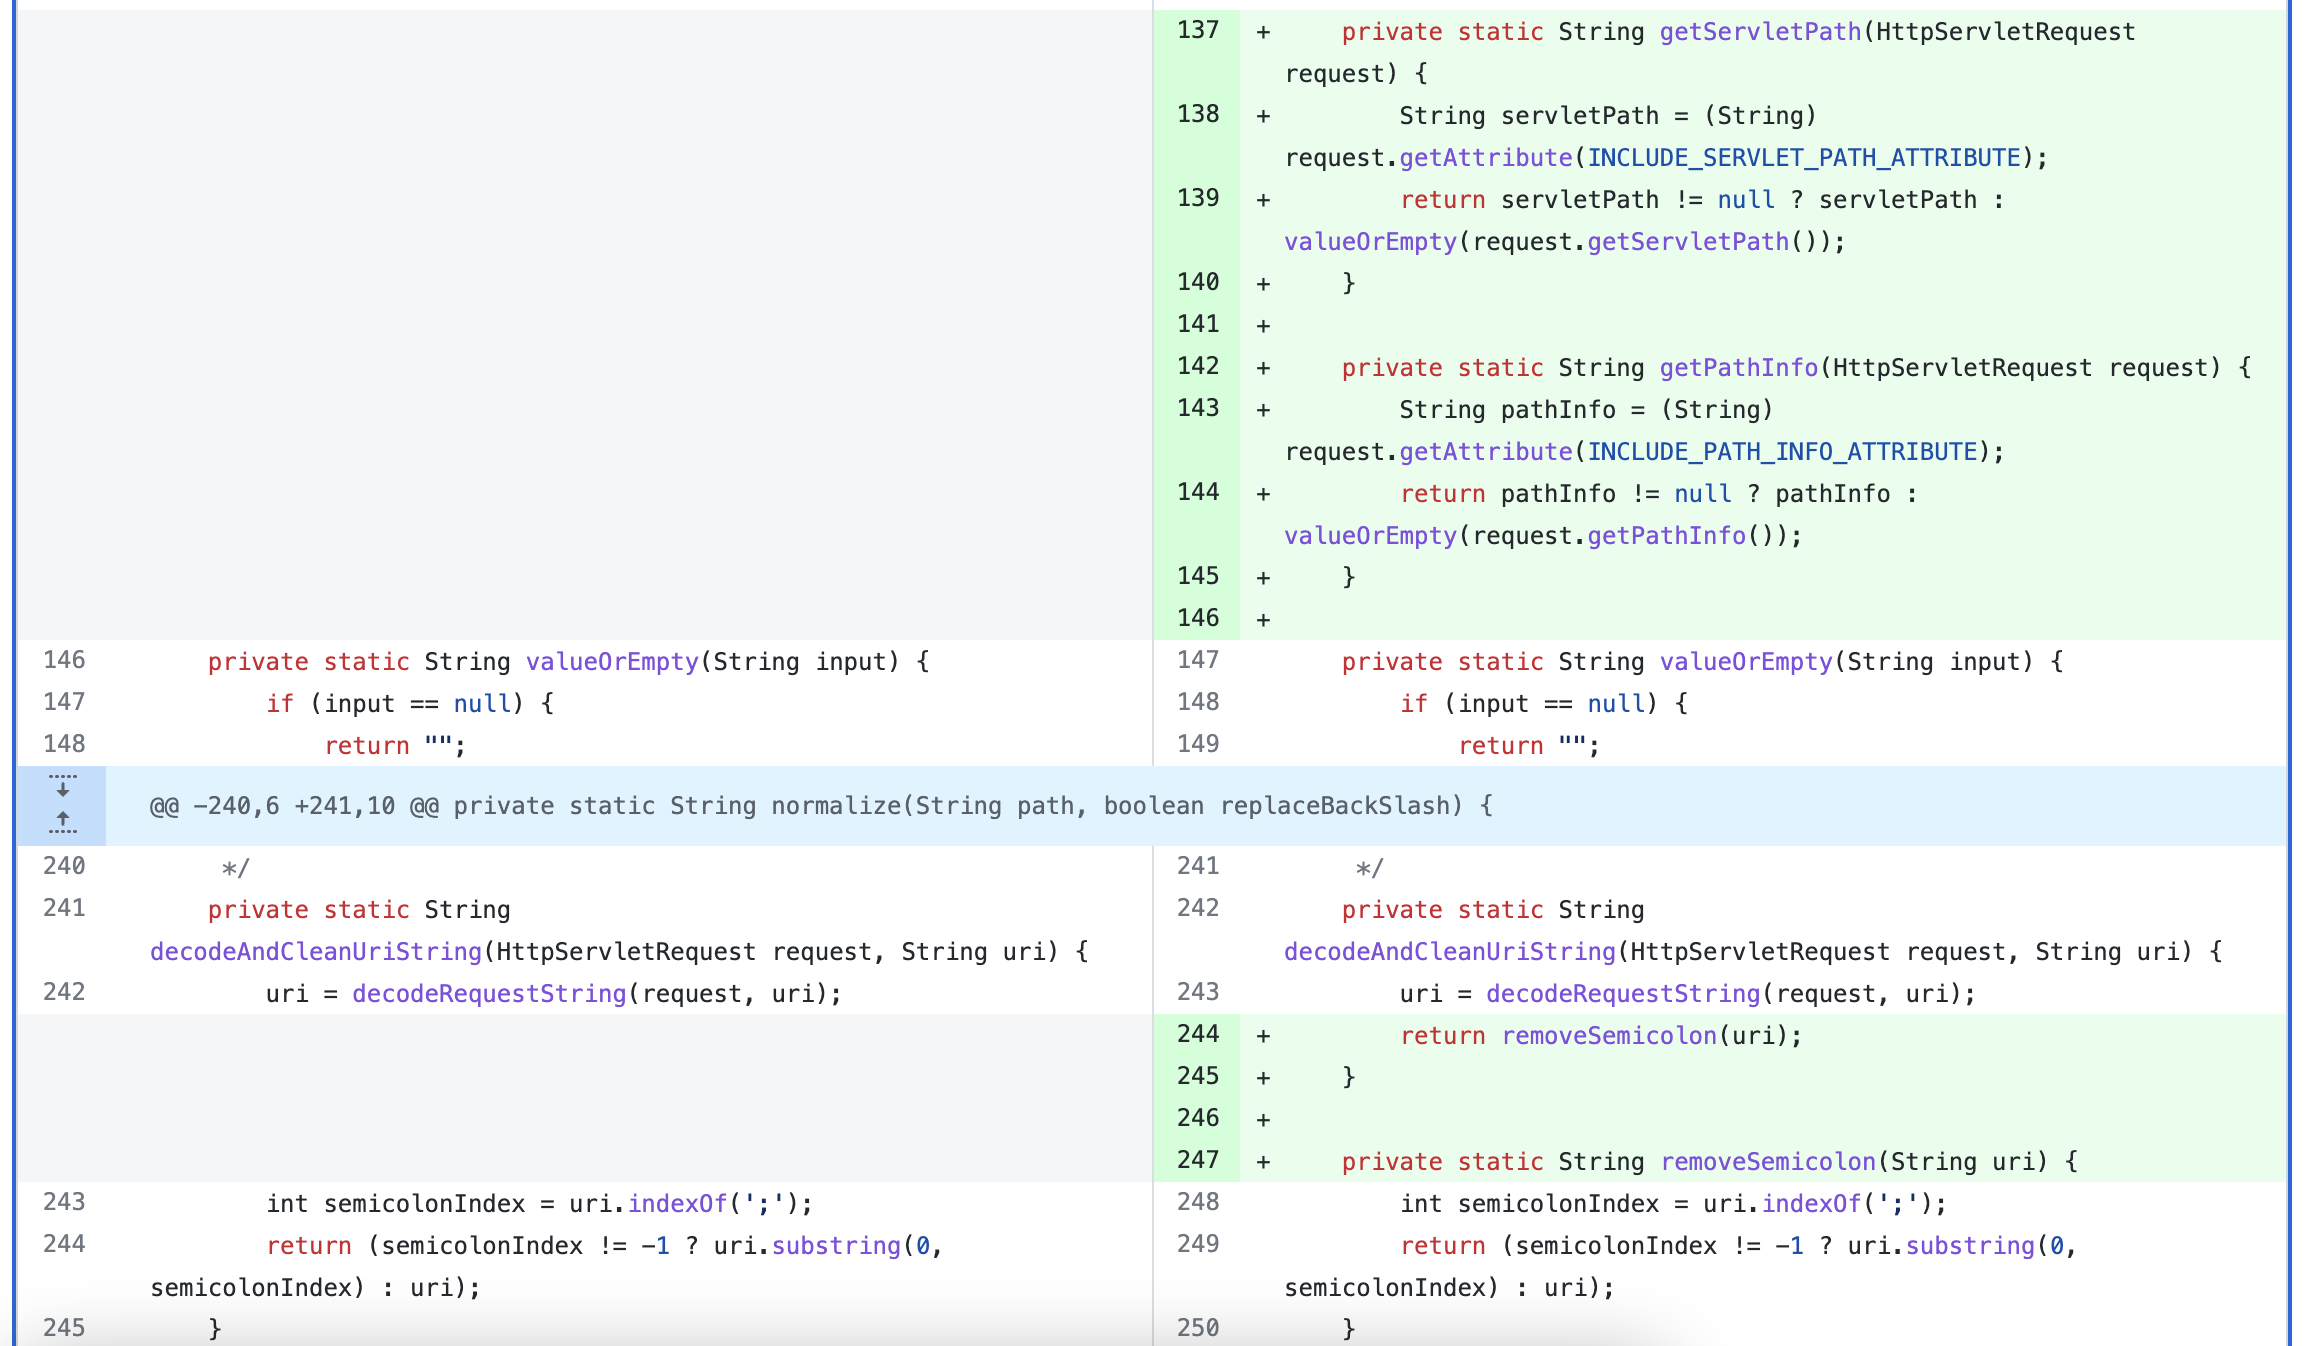Click decodeRequestString call on right line 243

coord(1622,994)
